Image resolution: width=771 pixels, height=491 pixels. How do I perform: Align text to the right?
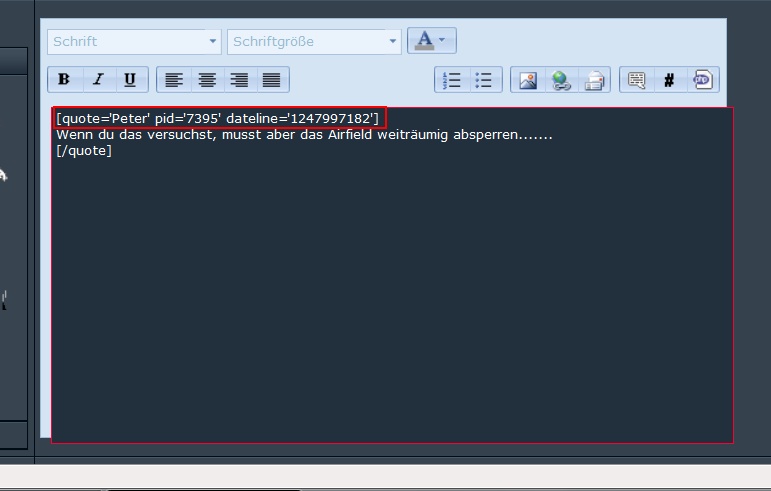click(239, 80)
